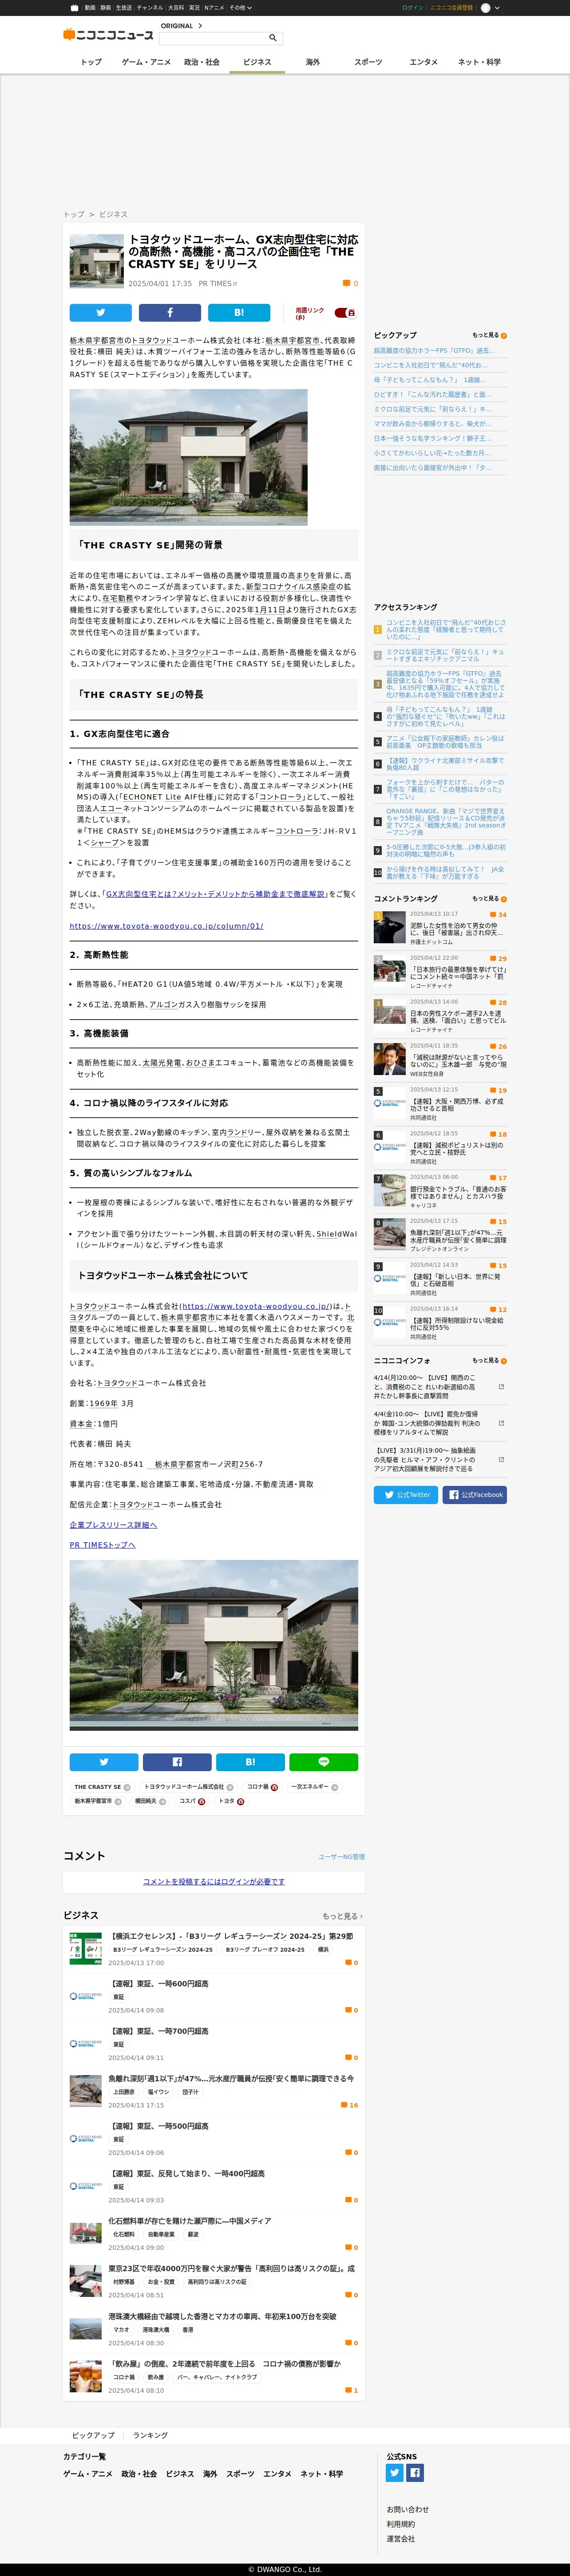570x2576 pixels.
Task: Switch to the ネット・科学 navigation tab
Action: [x=479, y=62]
